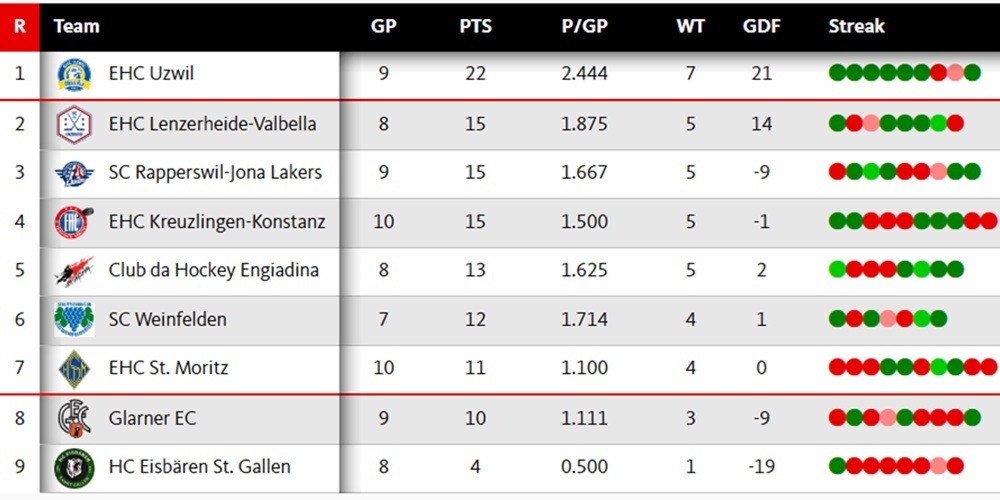
Task: Click the EHC Uzwil team logo
Action: [74, 75]
